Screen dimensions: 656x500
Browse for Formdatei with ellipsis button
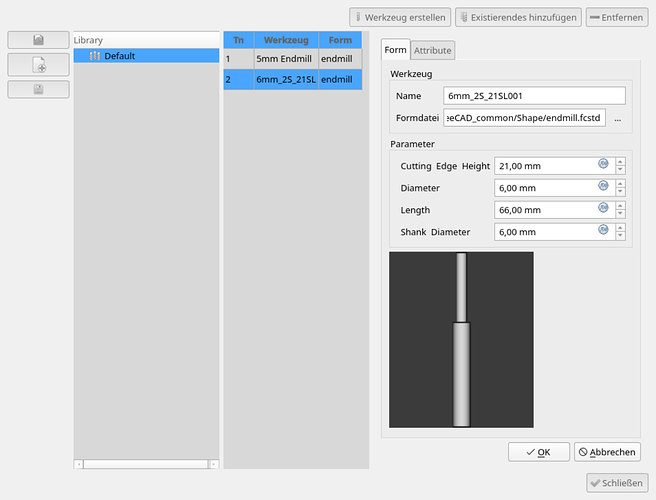pyautogui.click(x=618, y=118)
